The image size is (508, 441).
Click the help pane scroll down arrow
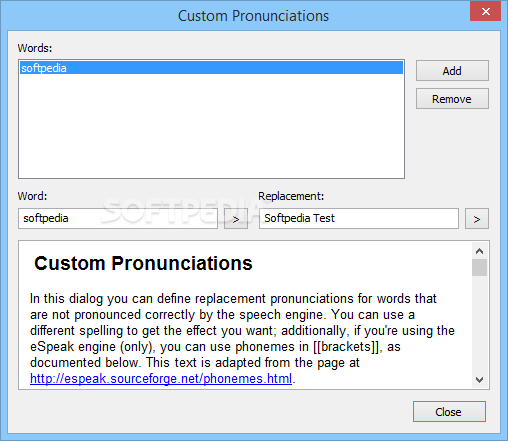[x=479, y=380]
